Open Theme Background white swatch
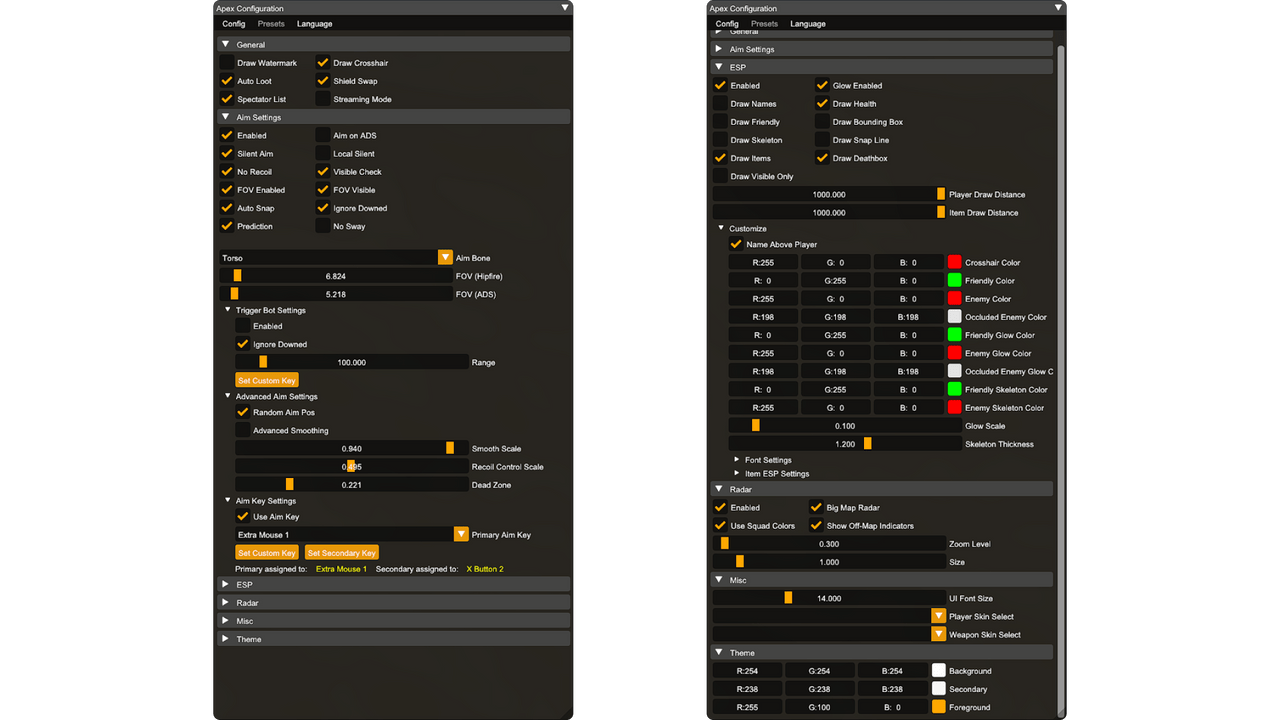 pyautogui.click(x=938, y=670)
